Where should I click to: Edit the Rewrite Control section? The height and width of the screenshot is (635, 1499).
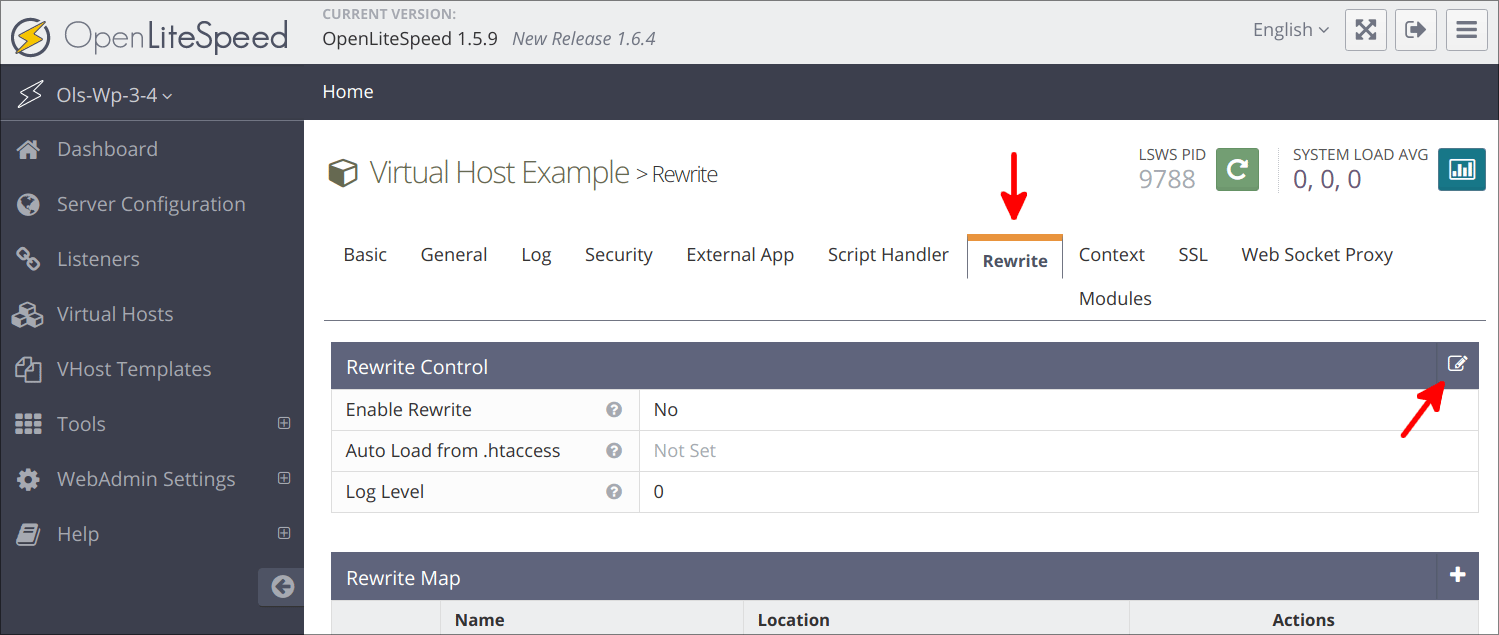(x=1457, y=364)
